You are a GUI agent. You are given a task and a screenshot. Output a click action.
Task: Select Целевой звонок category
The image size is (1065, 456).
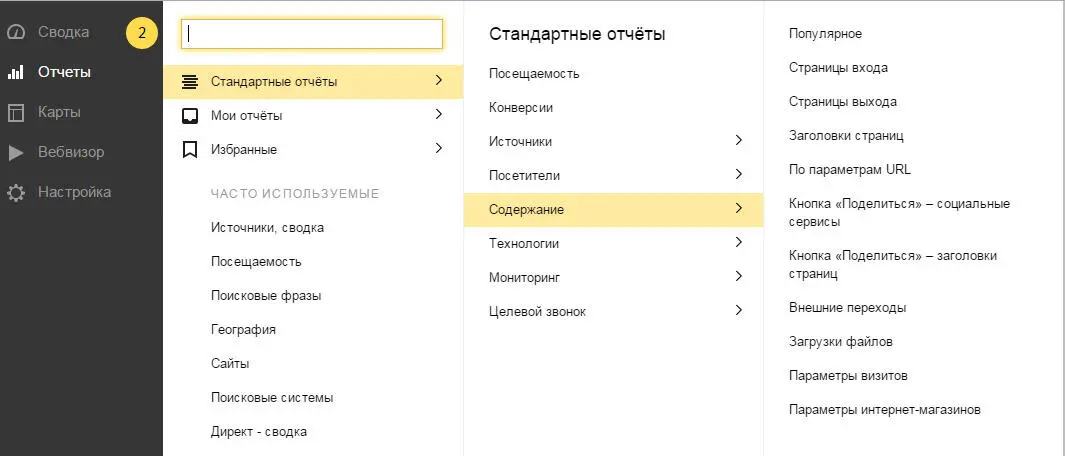click(x=537, y=311)
